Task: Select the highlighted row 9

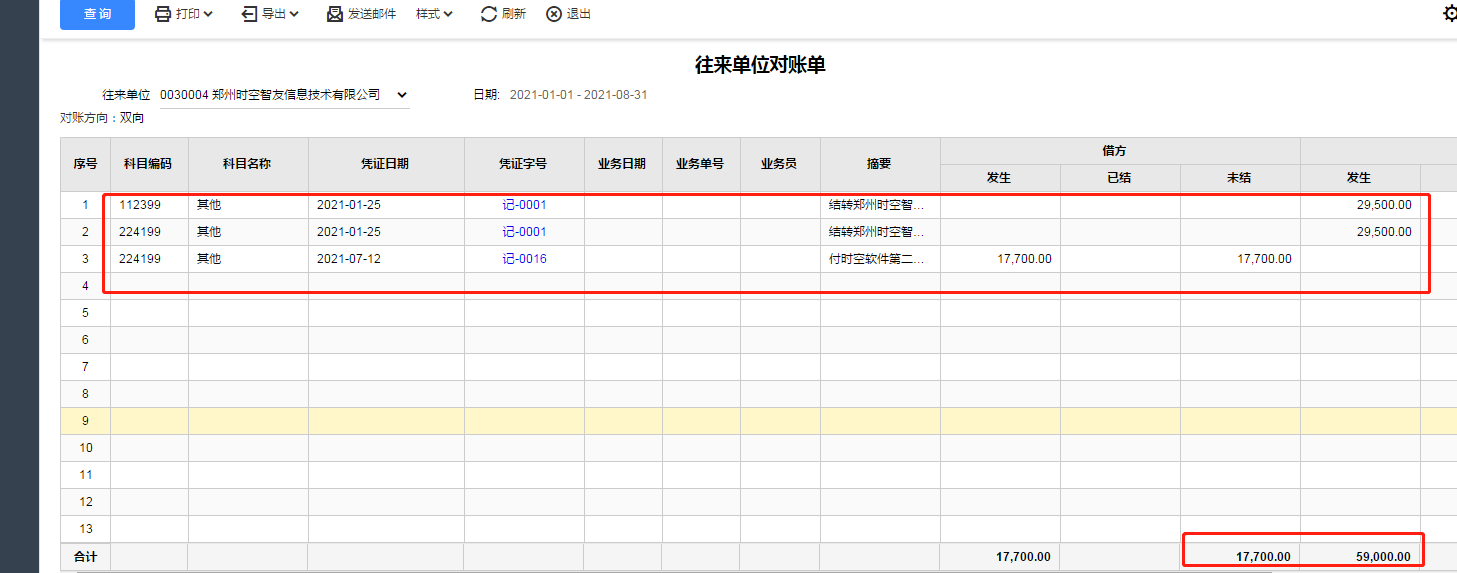Action: pyautogui.click(x=758, y=420)
